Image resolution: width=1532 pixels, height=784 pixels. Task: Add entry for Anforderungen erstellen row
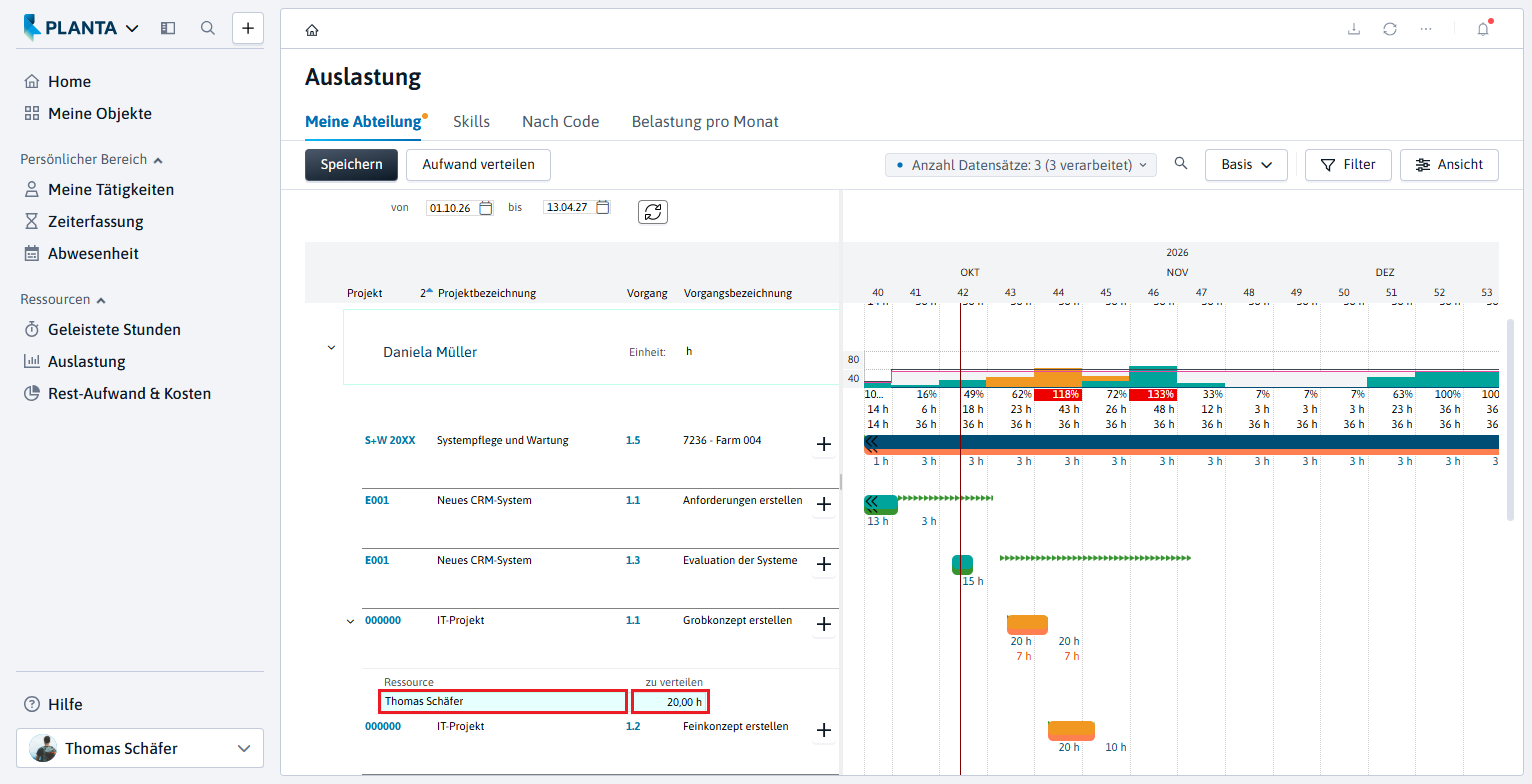(x=824, y=505)
